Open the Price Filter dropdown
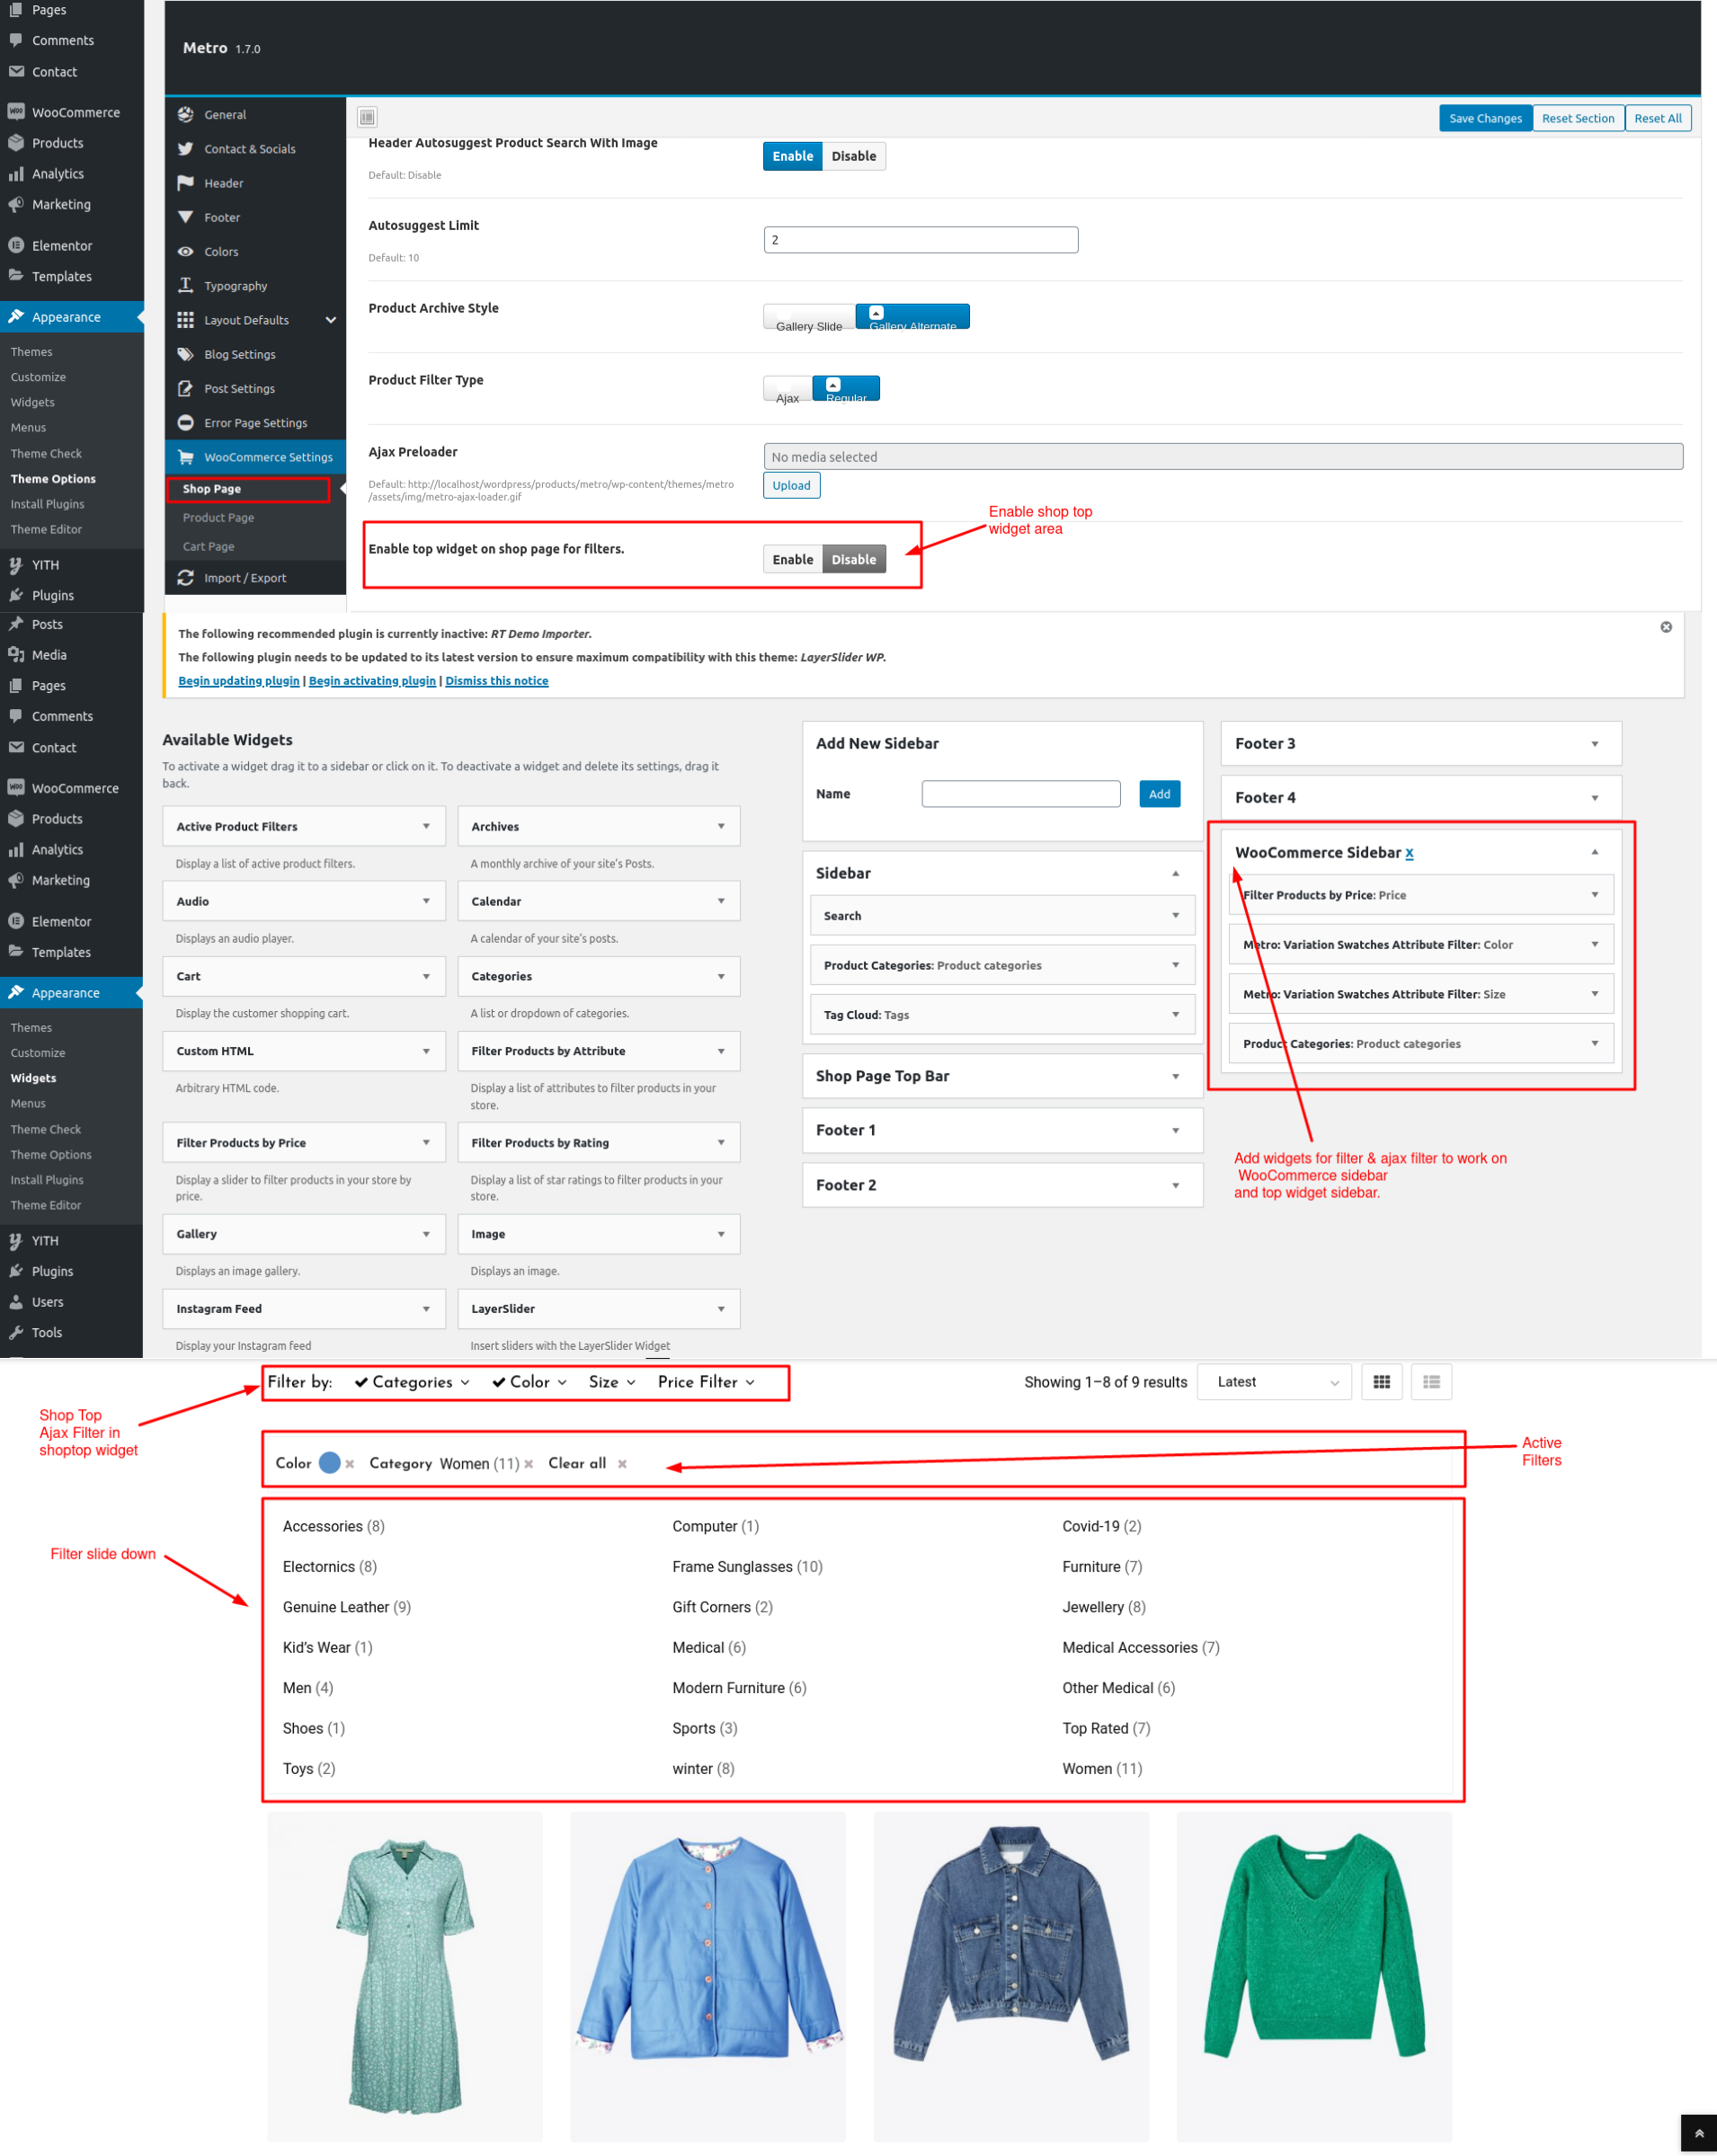This screenshot has height=2156, width=1717. coord(706,1382)
